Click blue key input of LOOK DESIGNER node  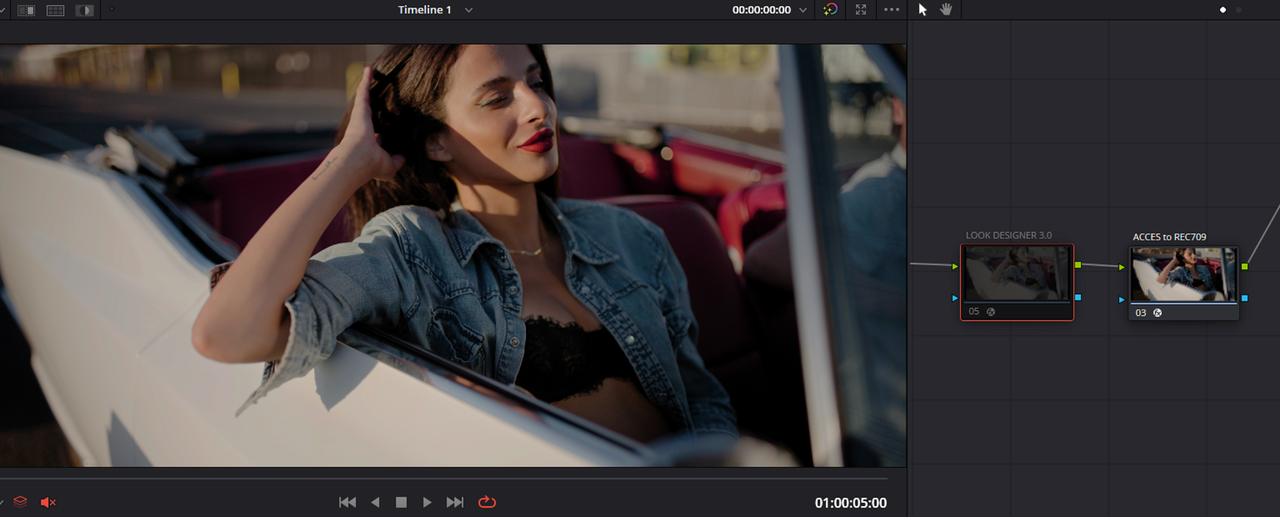click(x=955, y=298)
